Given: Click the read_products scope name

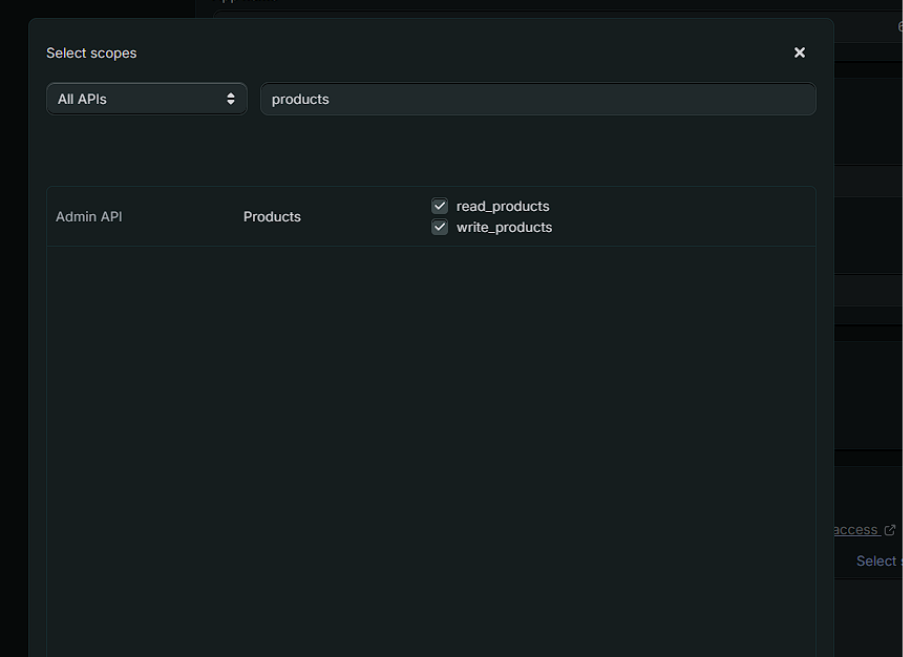Looking at the screenshot, I should click(x=501, y=205).
